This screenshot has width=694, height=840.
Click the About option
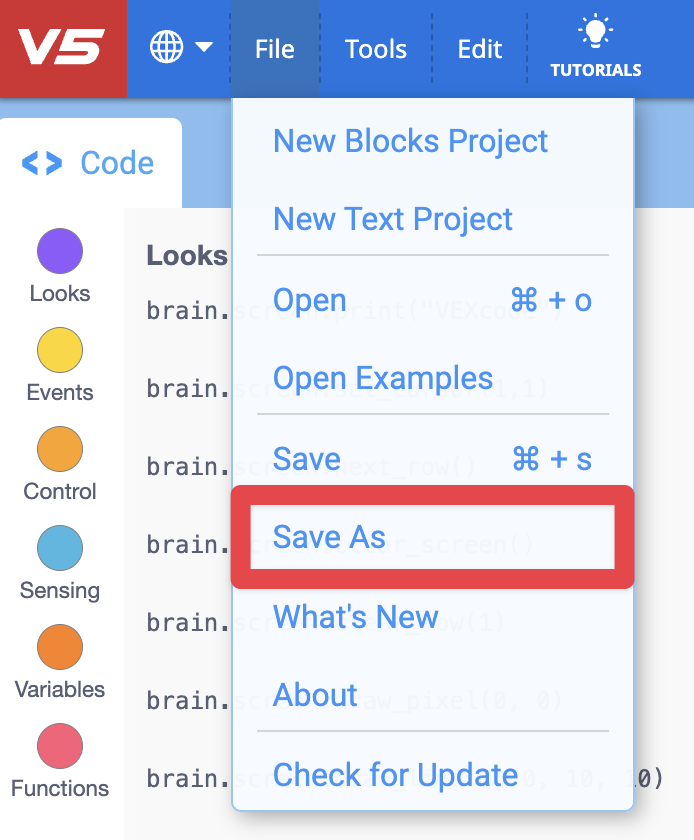point(315,696)
